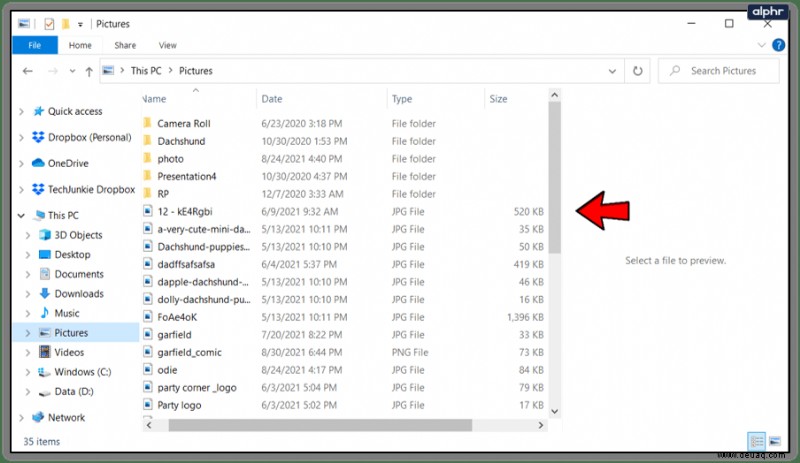Select 3D Objects in sidebar
The height and width of the screenshot is (463, 800).
coord(78,235)
